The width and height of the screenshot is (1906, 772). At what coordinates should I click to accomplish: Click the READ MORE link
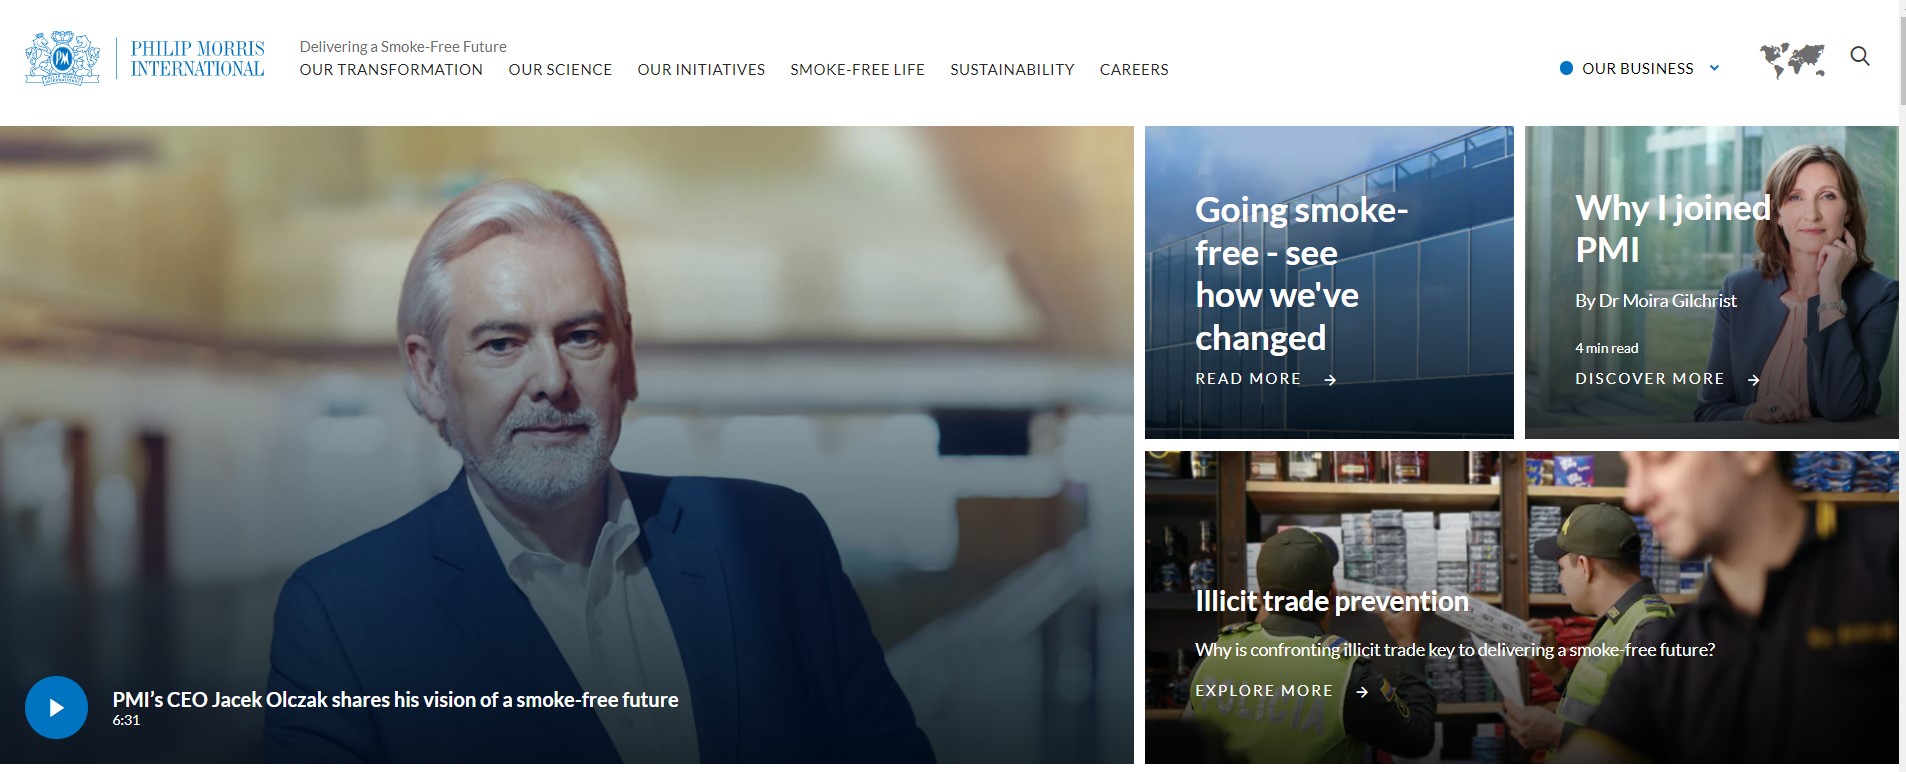tap(1248, 379)
